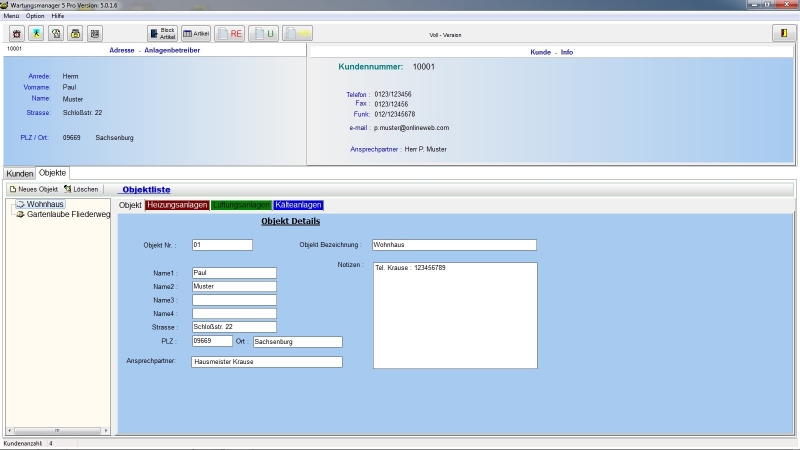Switch to the Kunden tab
The height and width of the screenshot is (450, 800).
[x=19, y=173]
